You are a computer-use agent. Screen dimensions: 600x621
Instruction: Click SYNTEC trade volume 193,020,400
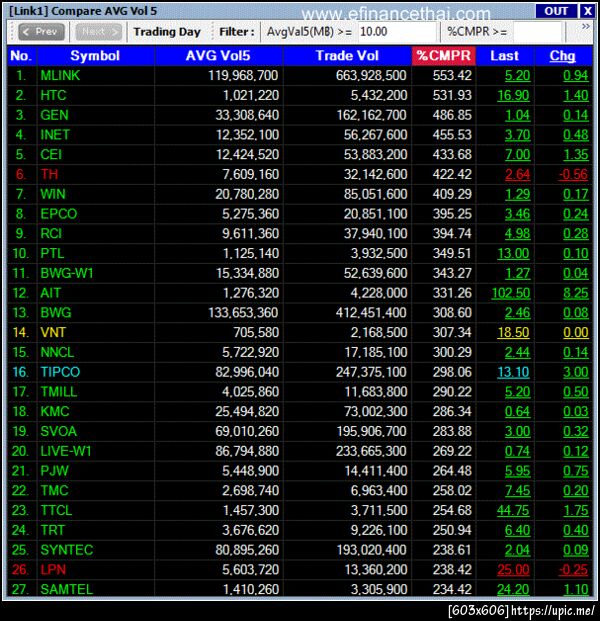[371, 550]
